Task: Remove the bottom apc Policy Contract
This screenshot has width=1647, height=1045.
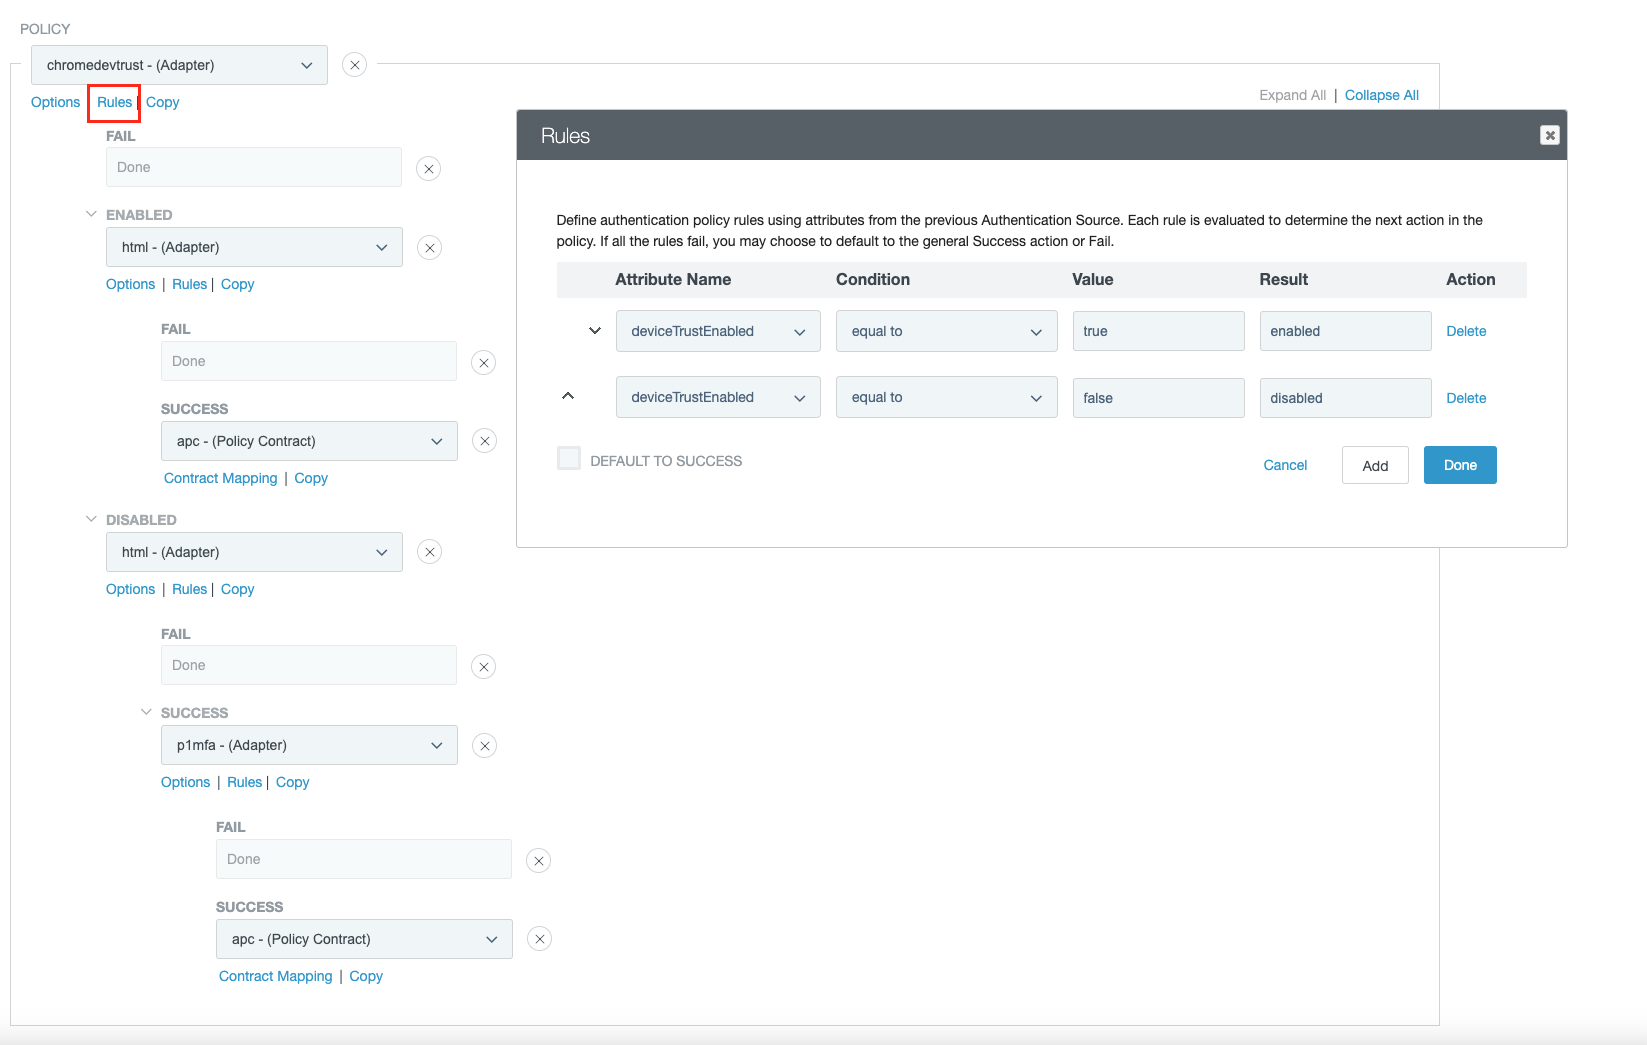Action: coord(539,938)
